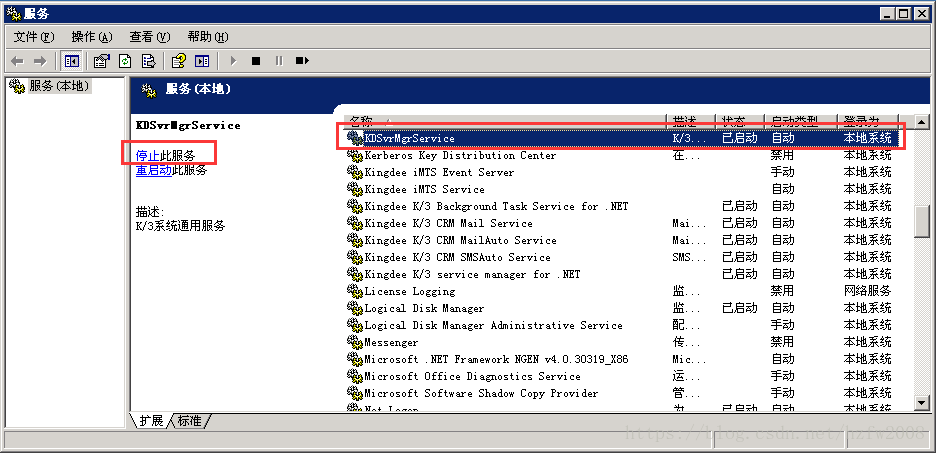Open the 帮助(H) menu
Viewport: 936px width, 453px height.
(x=208, y=37)
